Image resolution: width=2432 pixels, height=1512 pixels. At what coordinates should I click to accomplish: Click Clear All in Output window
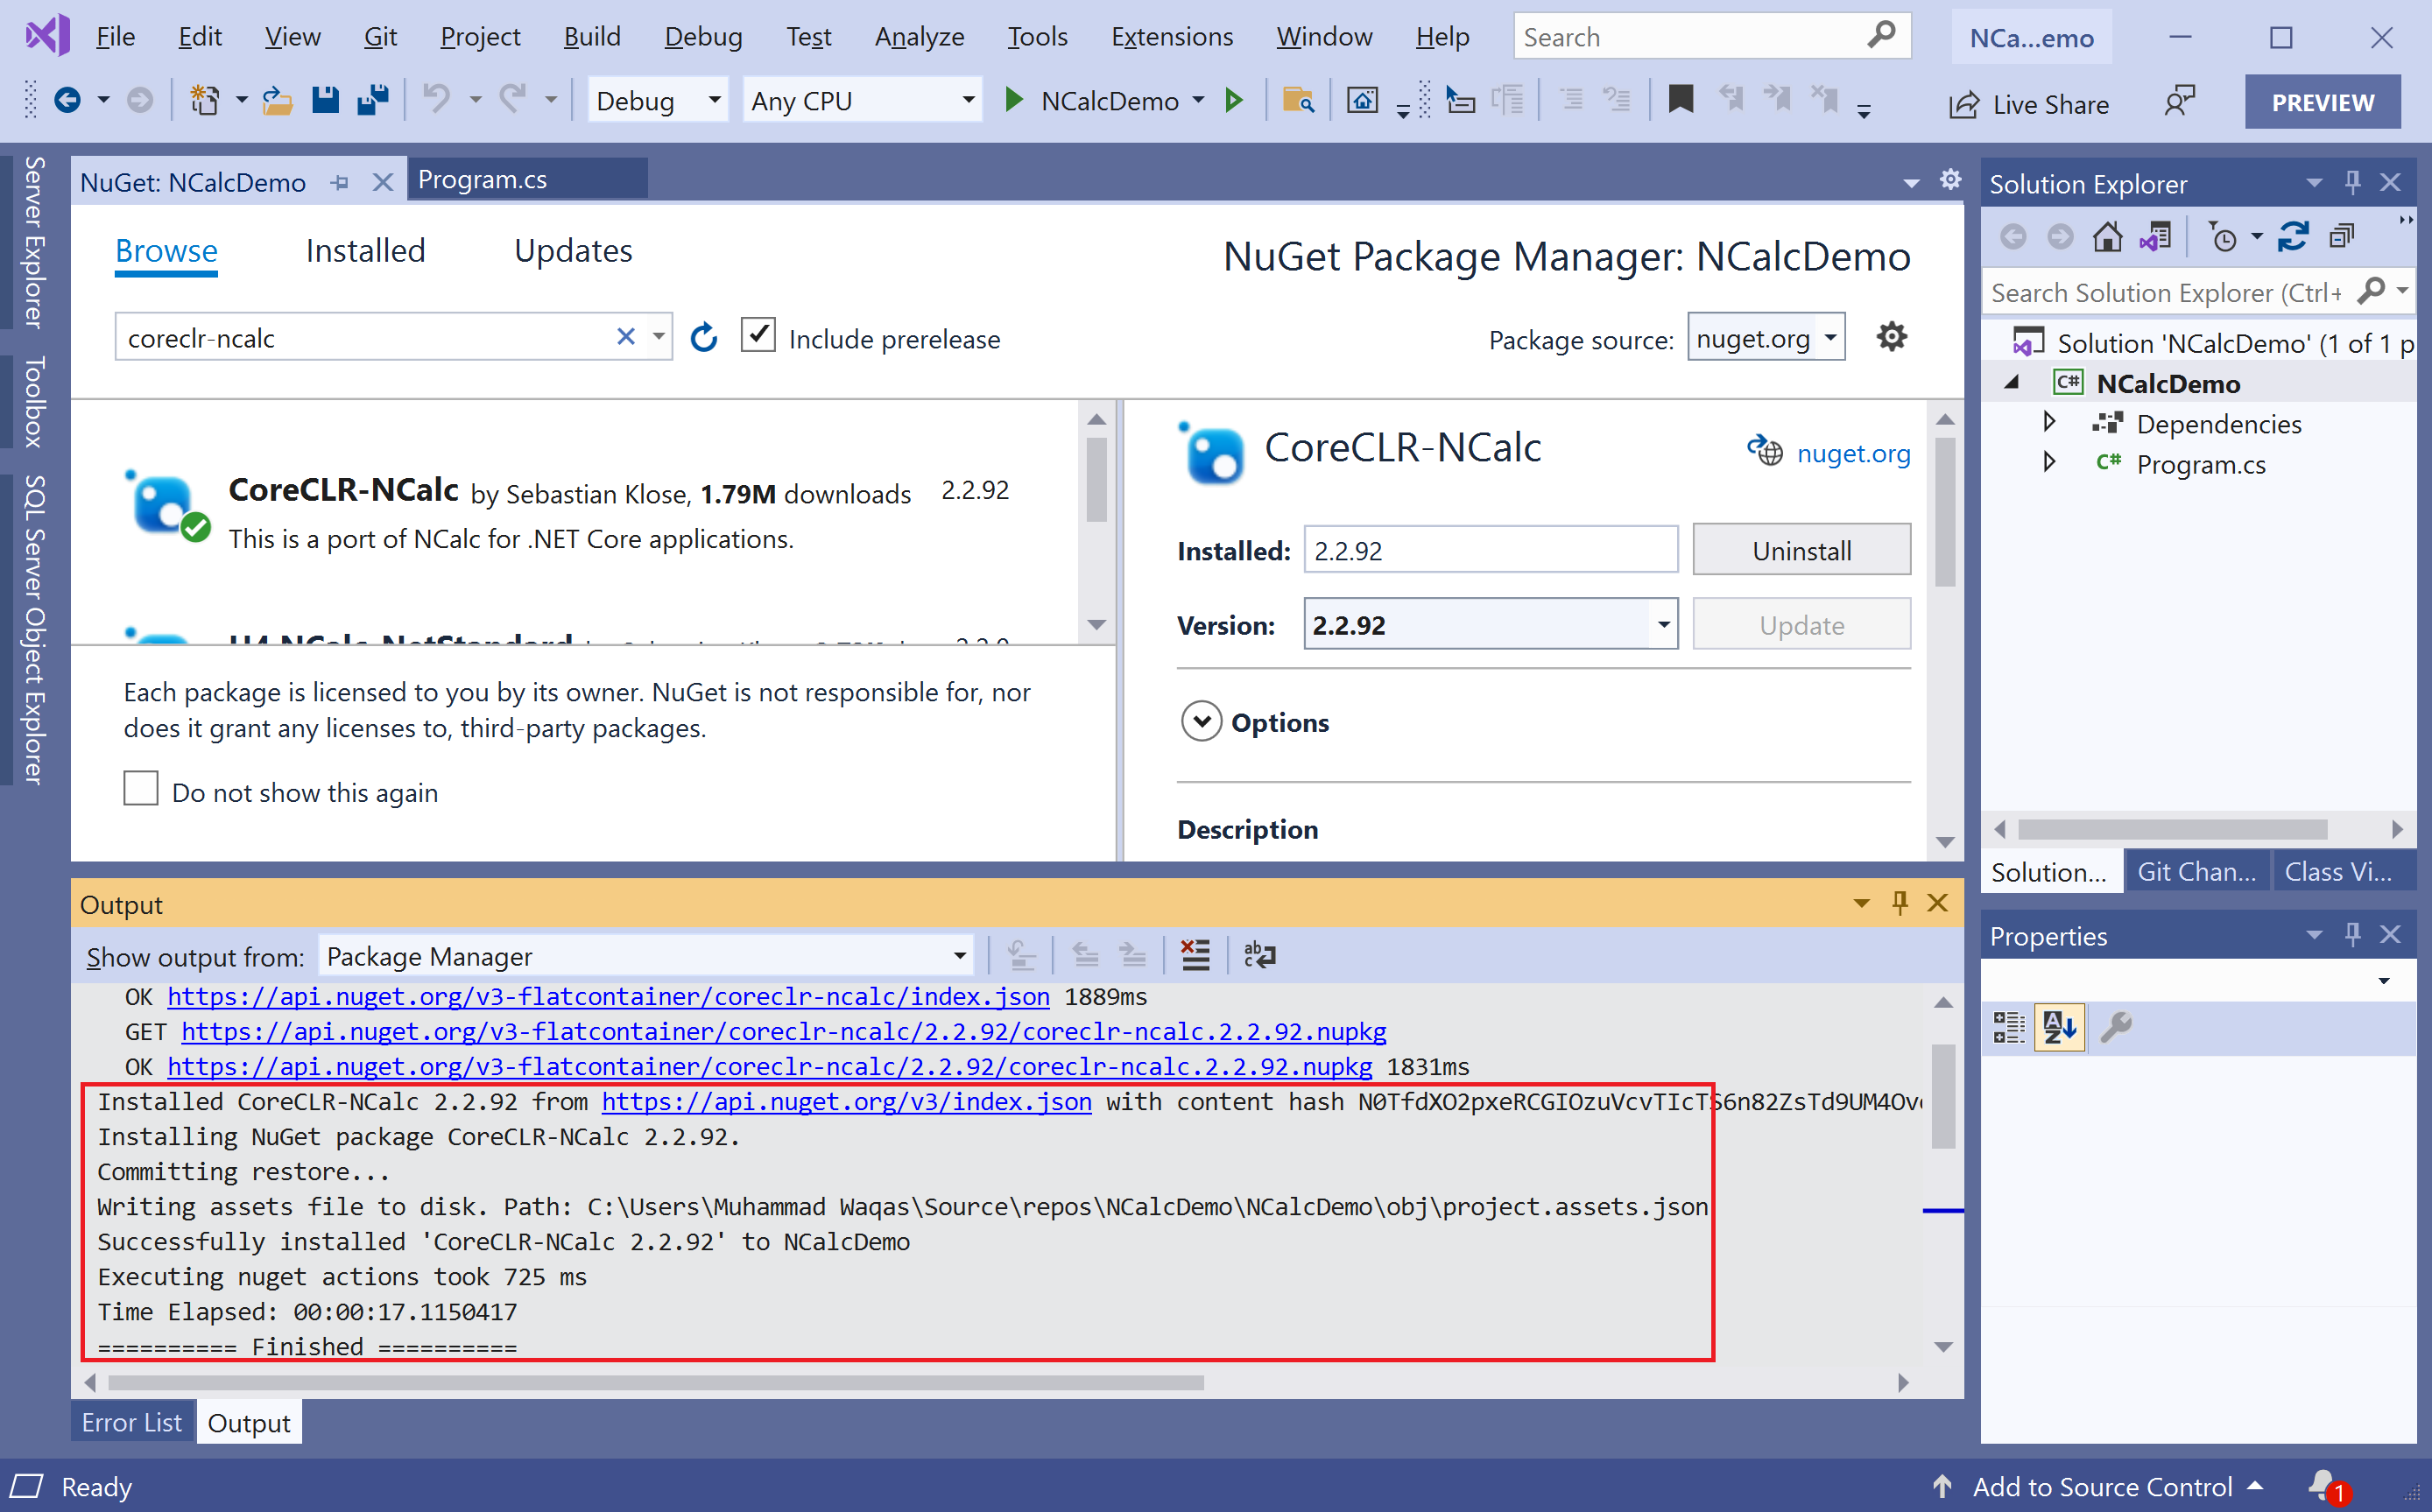click(x=1195, y=955)
